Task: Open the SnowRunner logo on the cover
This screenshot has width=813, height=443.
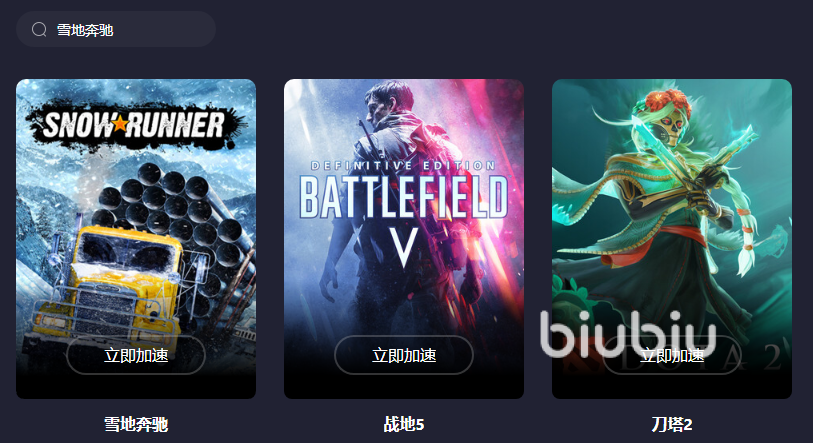Action: (x=135, y=124)
